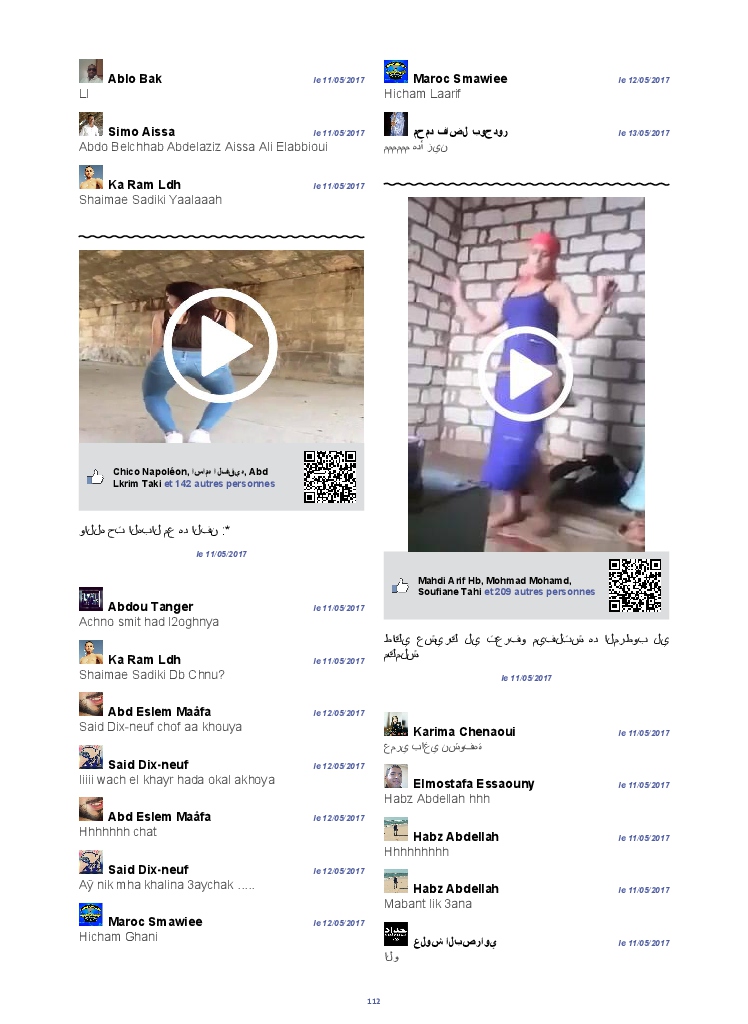Viewport: 748px width, 1024px height.
Task: Open Elmostafa Essaouny's avatar
Action: tap(396, 776)
